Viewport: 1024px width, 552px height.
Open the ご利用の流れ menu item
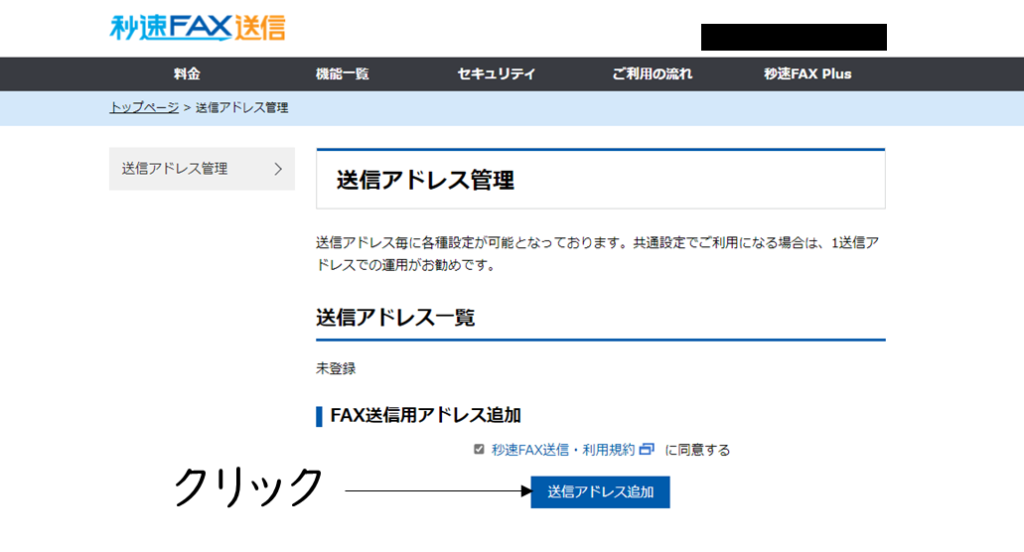click(x=652, y=74)
